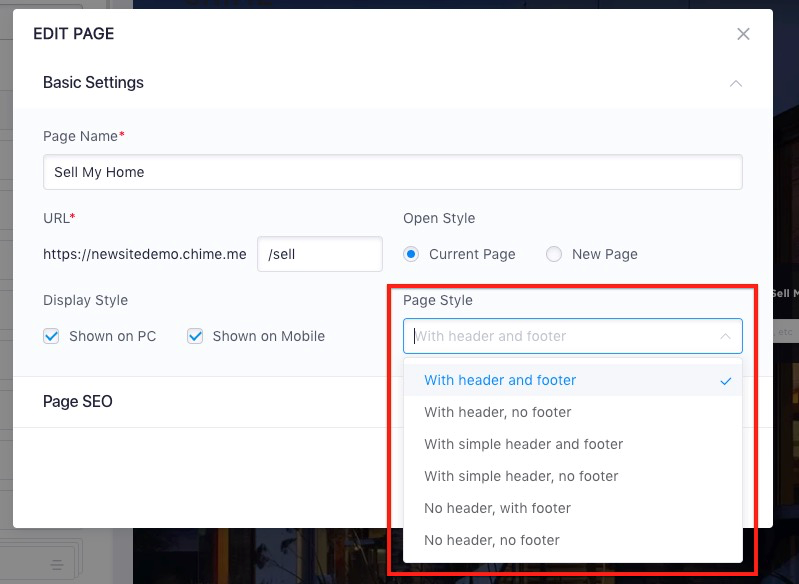This screenshot has height=584, width=799.
Task: Select the New Page radio button
Action: pos(553,254)
